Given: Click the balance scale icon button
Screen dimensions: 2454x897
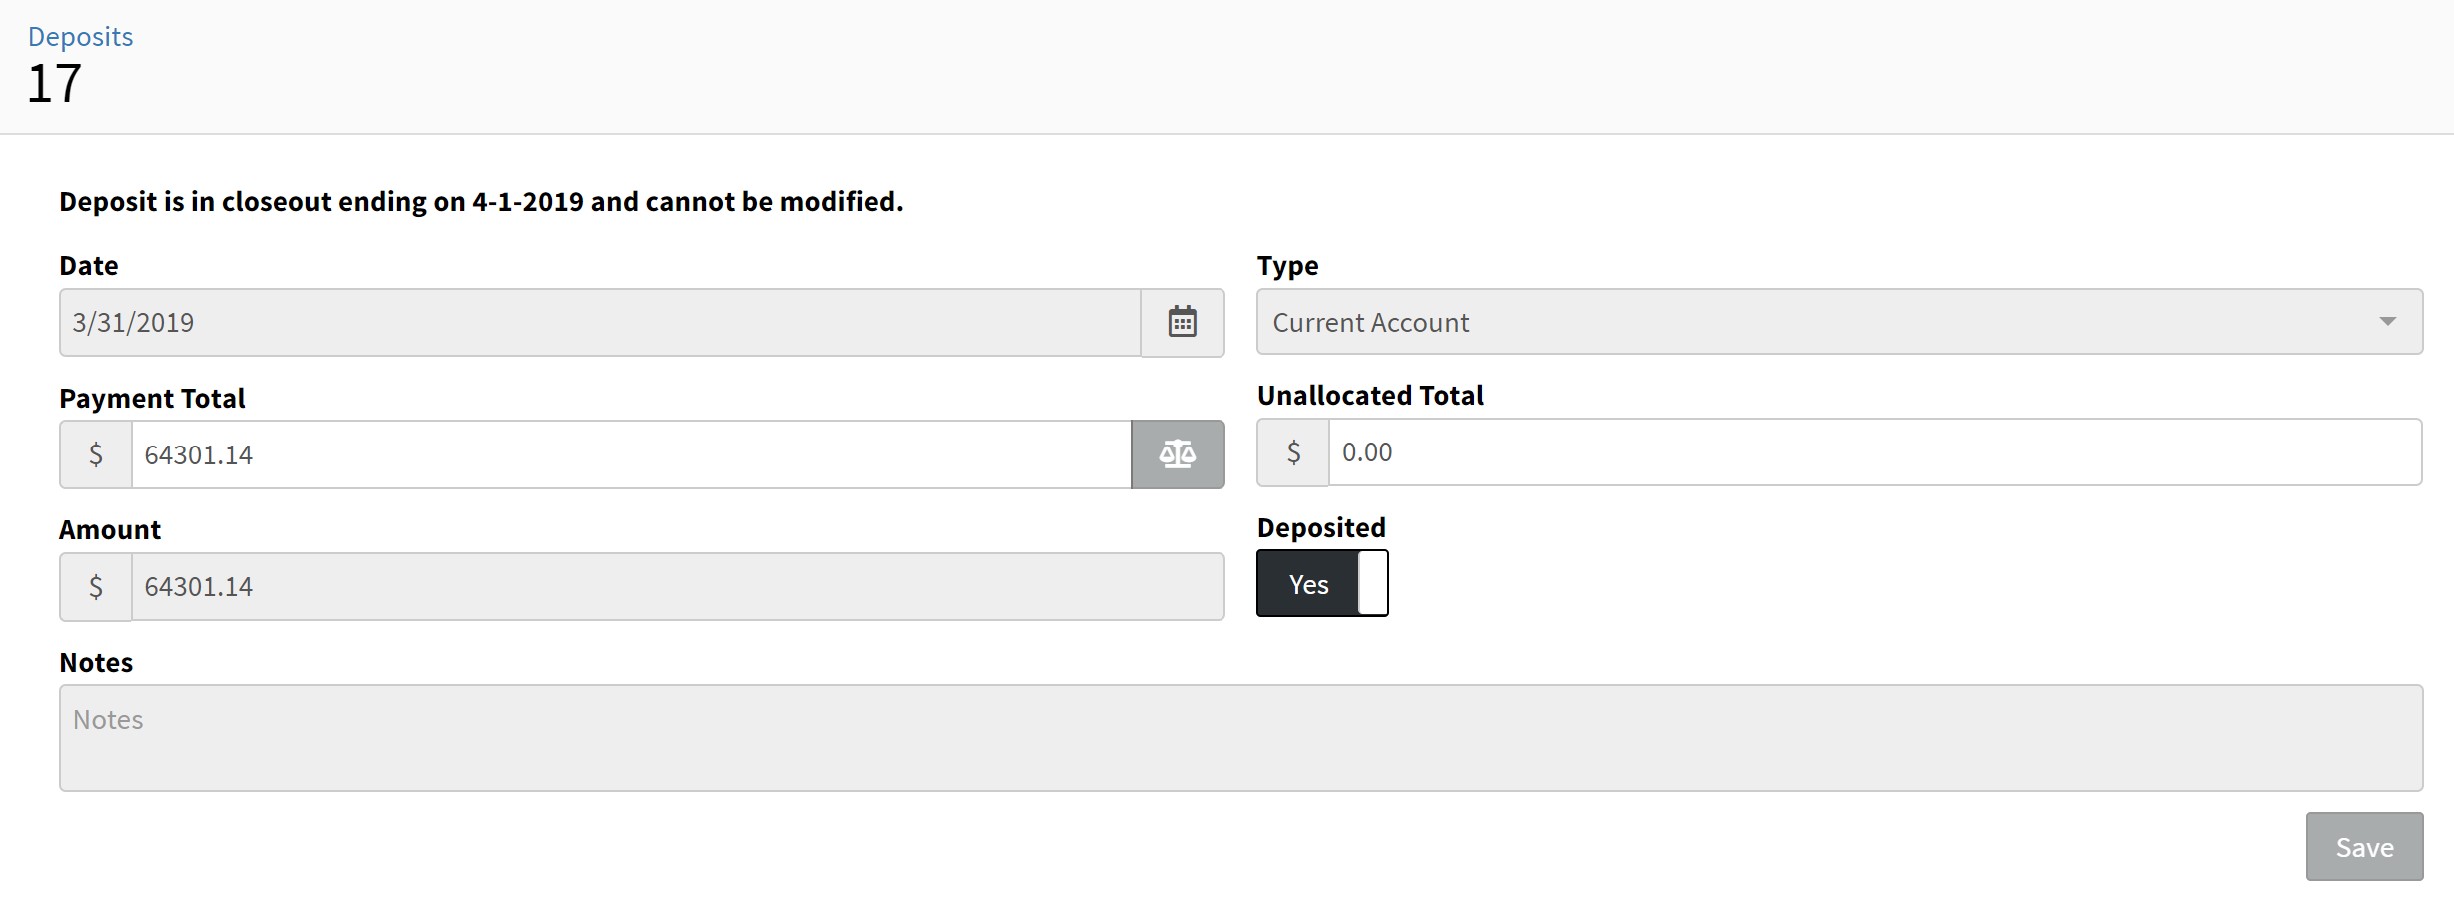Looking at the screenshot, I should coord(1177,454).
